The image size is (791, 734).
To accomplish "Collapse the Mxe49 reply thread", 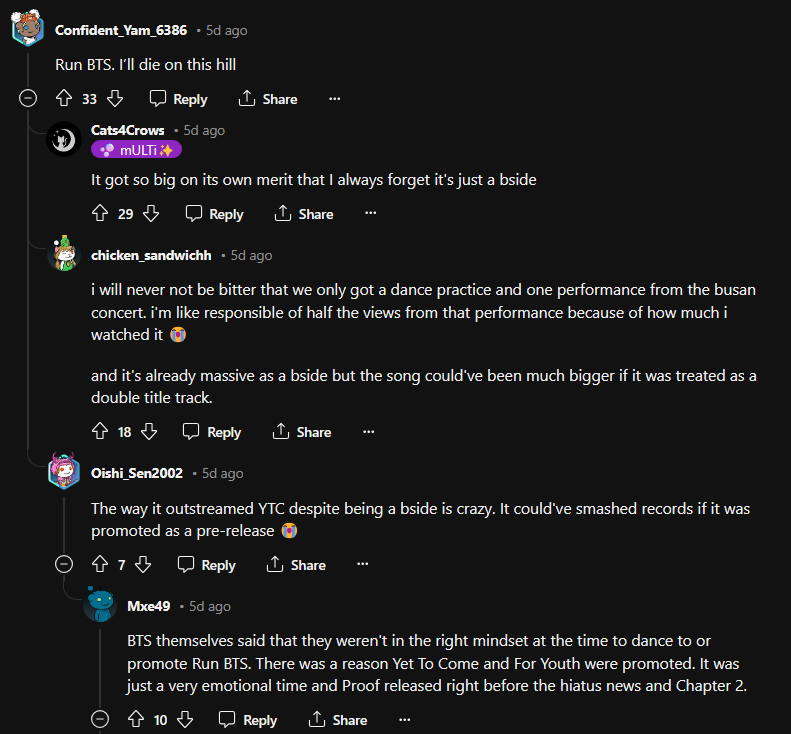I will click(x=100, y=720).
